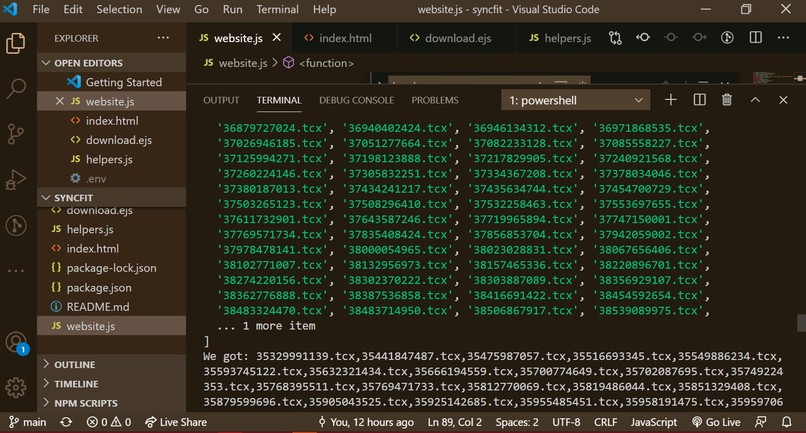Create a new terminal with plus icon

coord(670,100)
